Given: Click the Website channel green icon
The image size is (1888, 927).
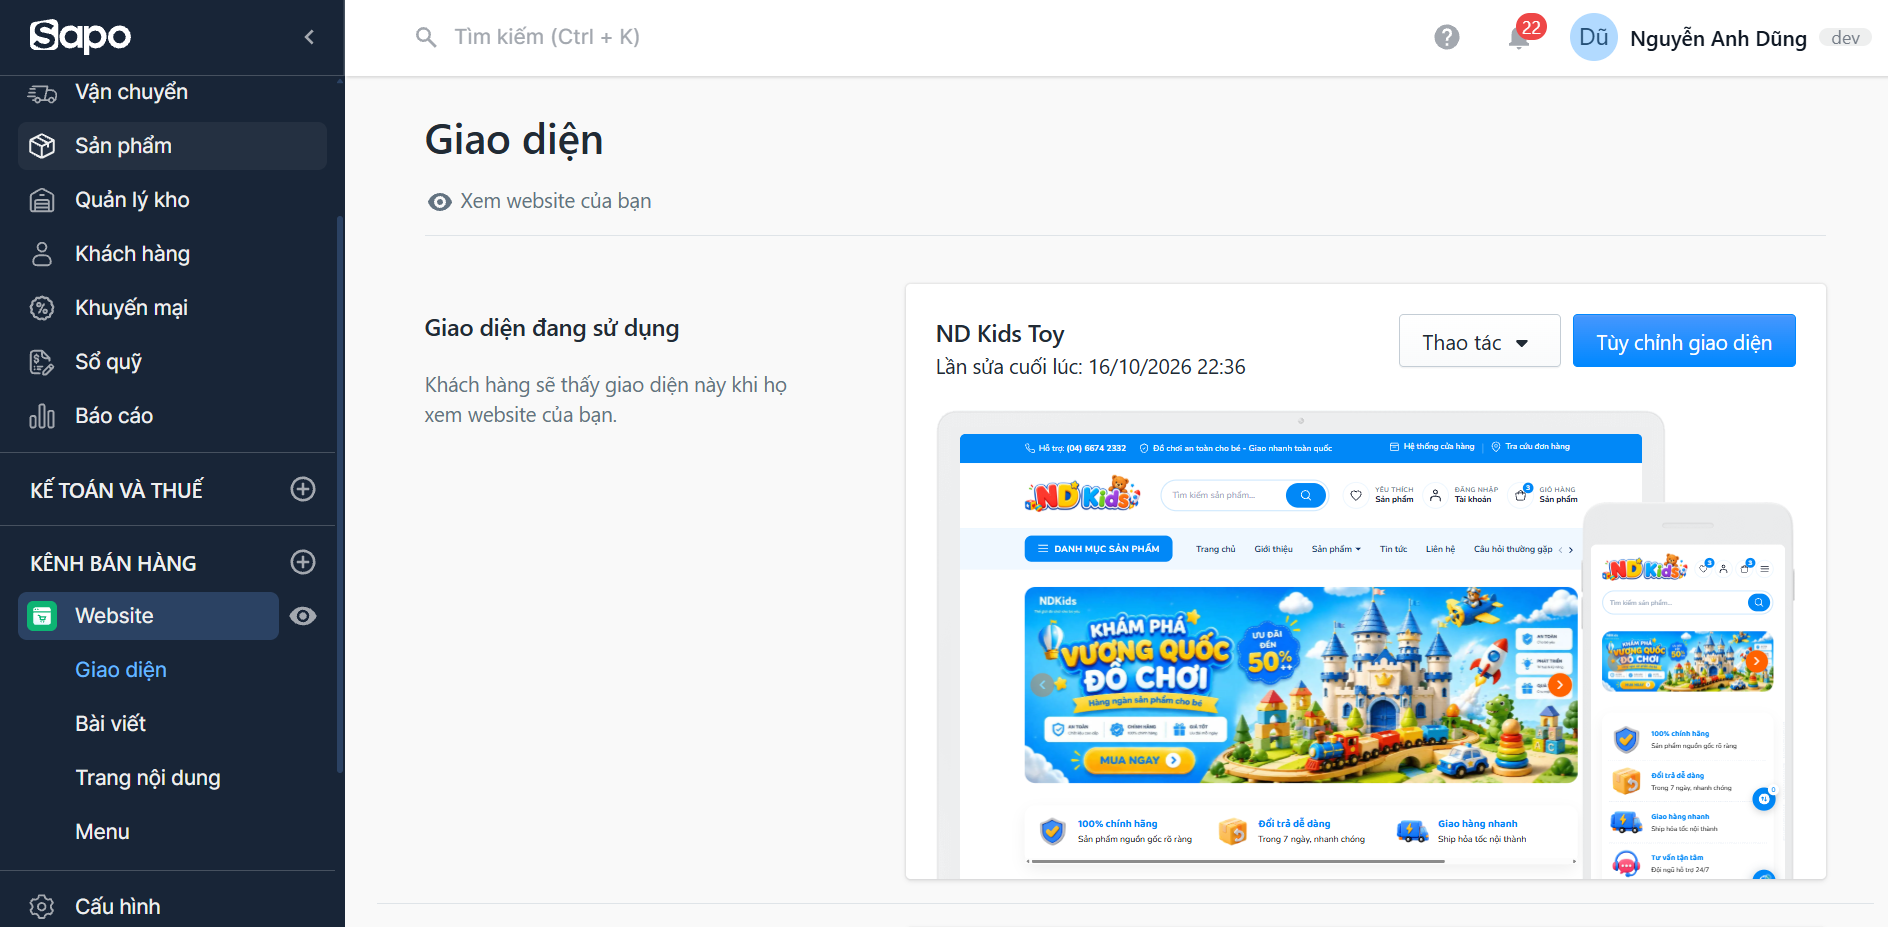Looking at the screenshot, I should [42, 616].
